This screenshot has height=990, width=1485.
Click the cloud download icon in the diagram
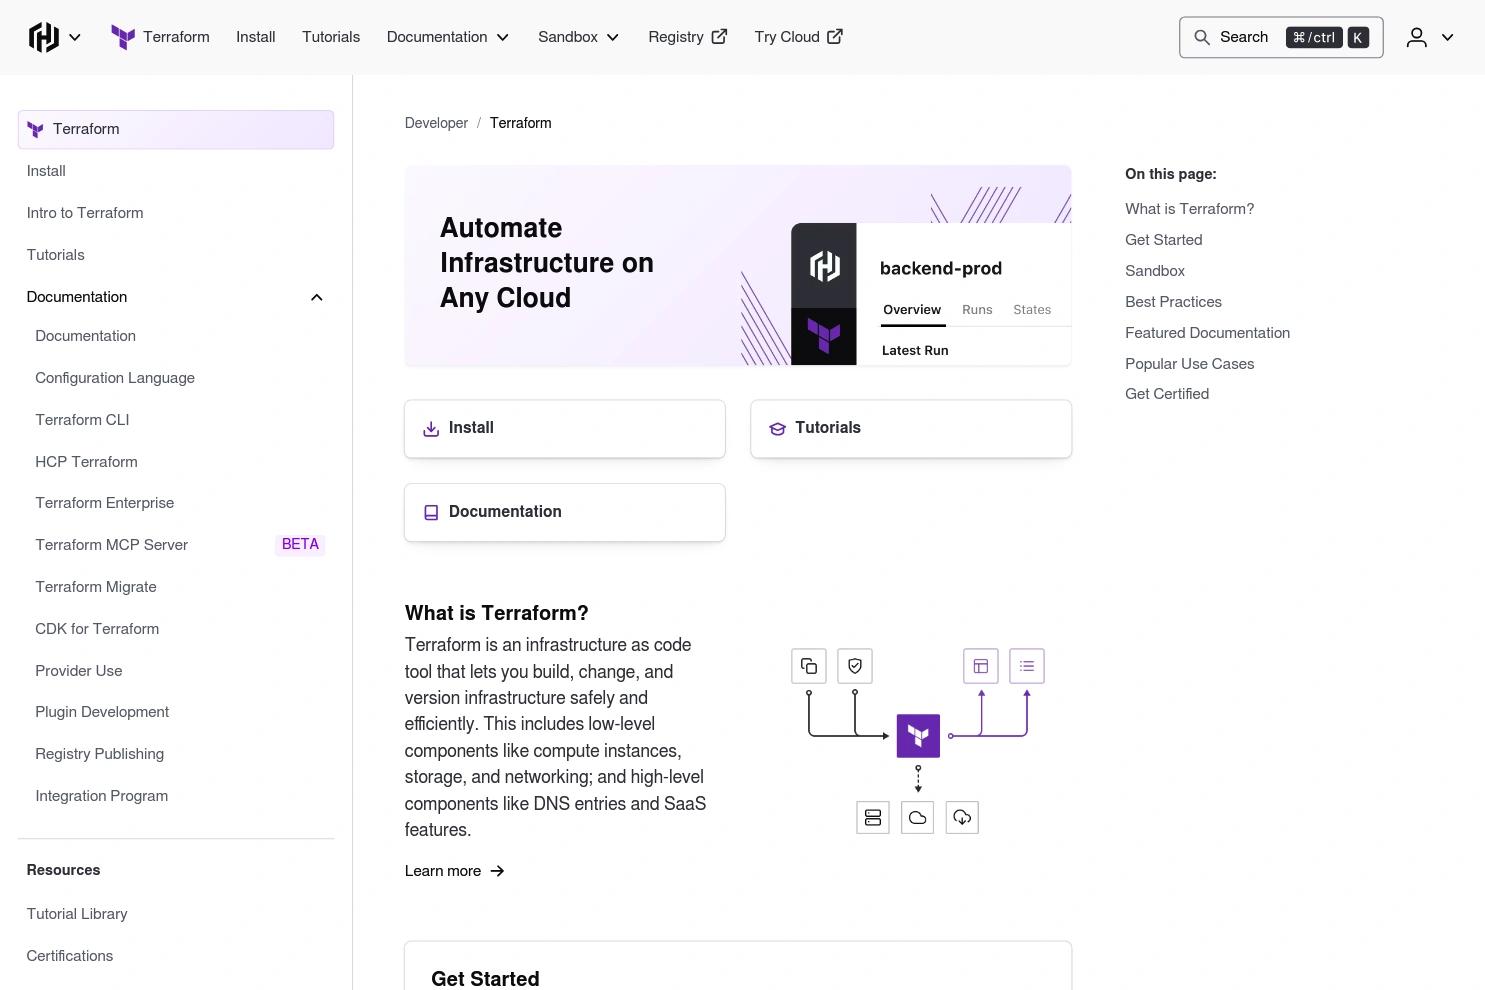click(962, 818)
